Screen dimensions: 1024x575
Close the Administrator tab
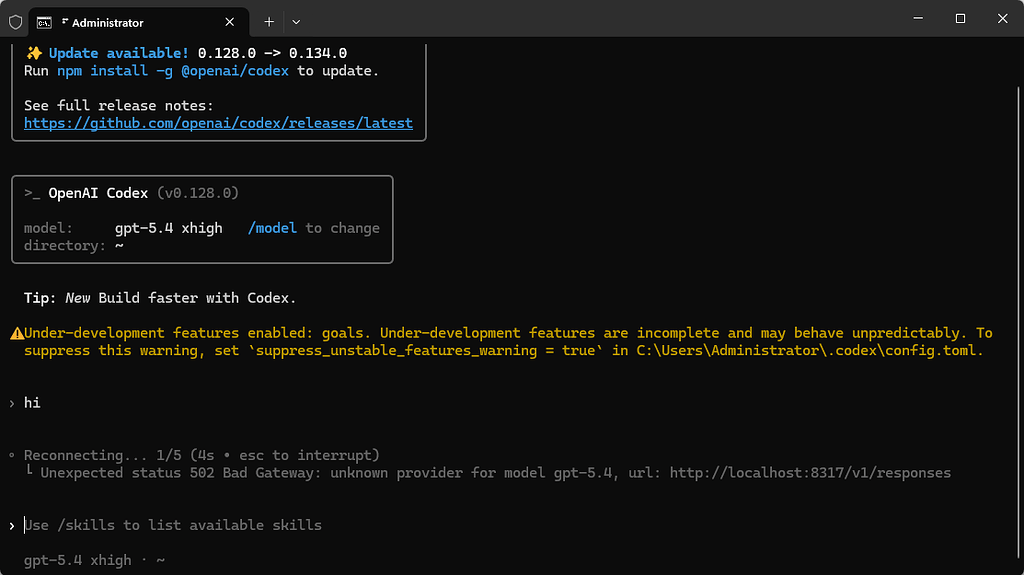pos(230,22)
